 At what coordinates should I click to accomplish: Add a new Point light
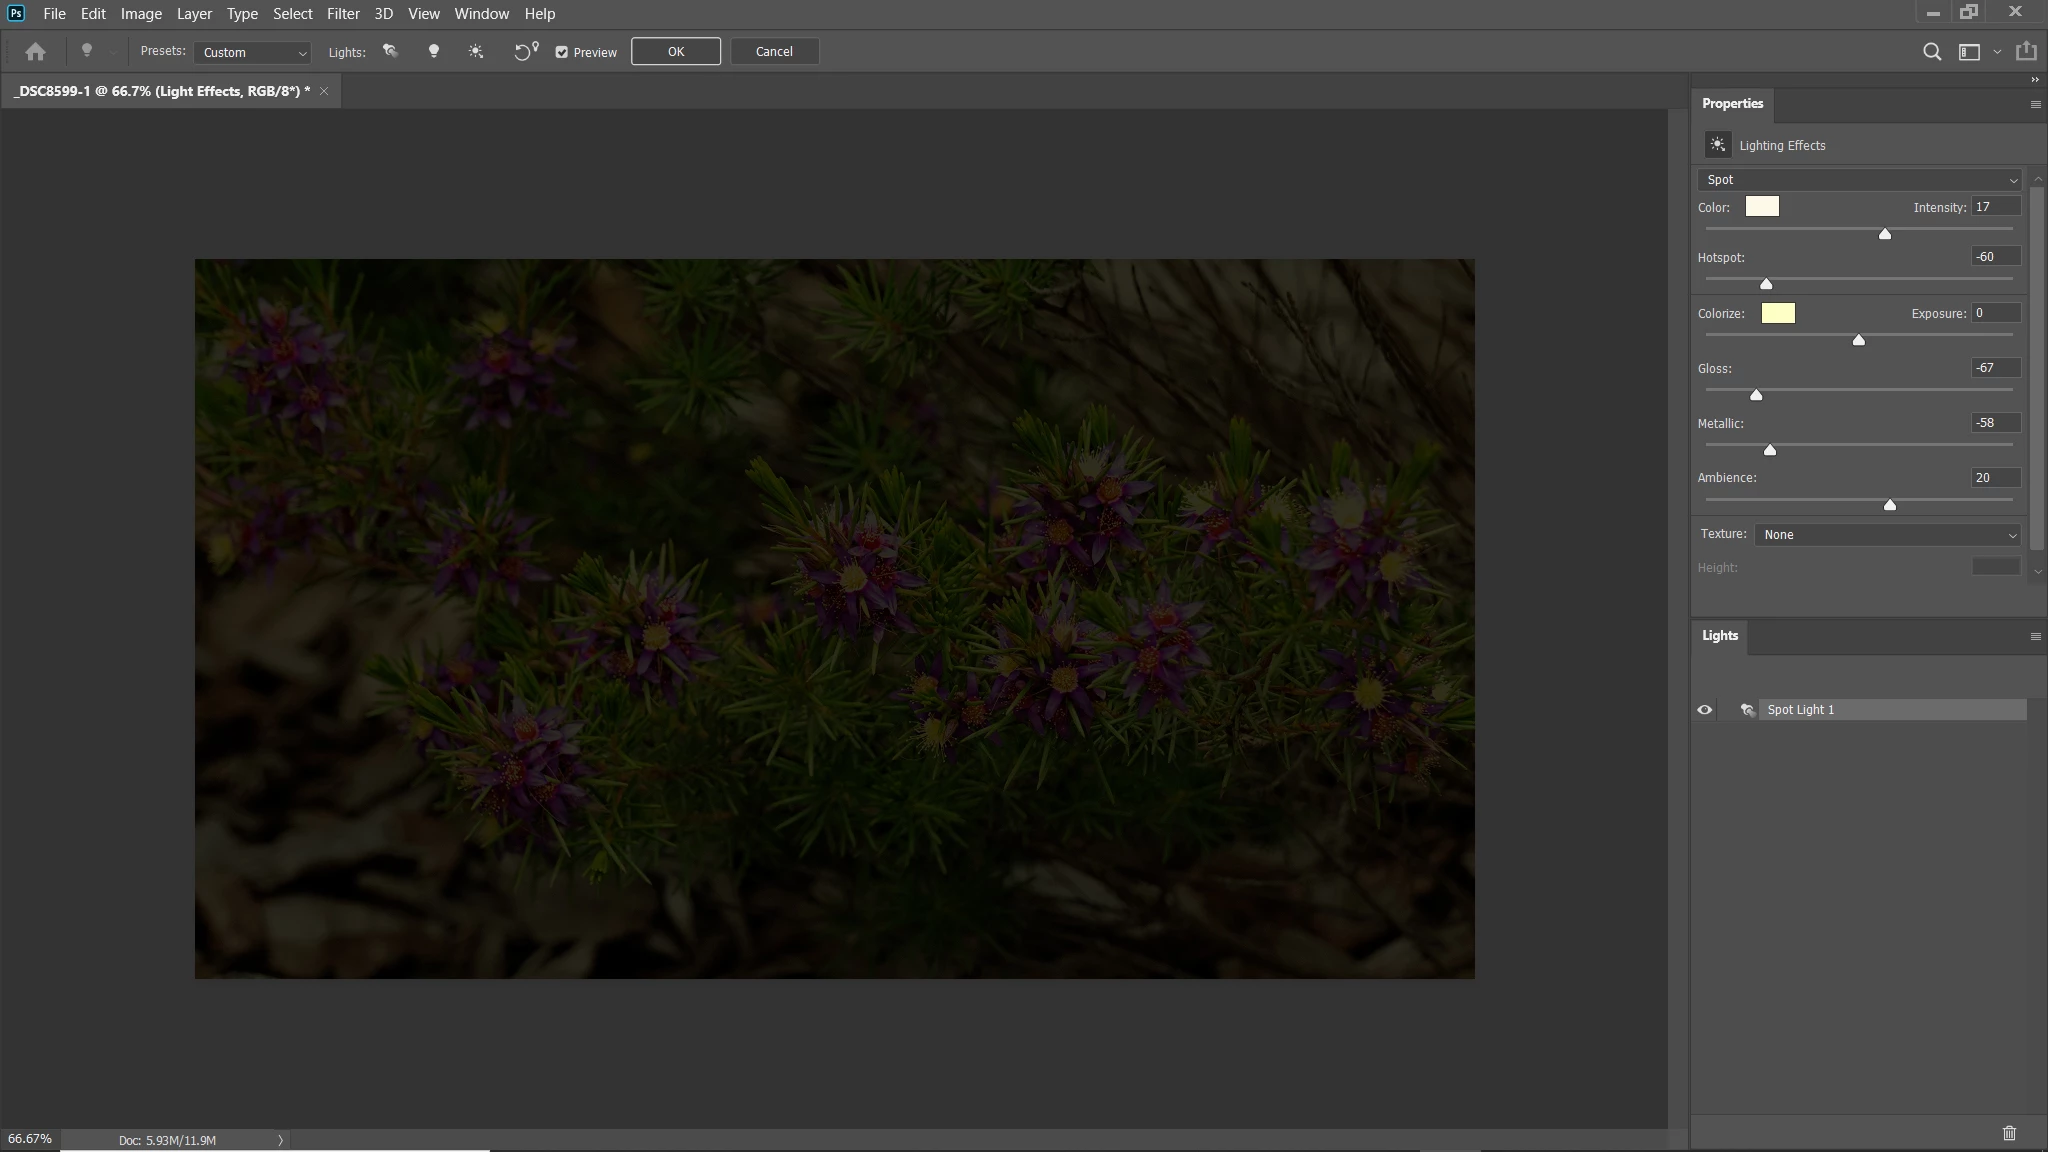[433, 52]
